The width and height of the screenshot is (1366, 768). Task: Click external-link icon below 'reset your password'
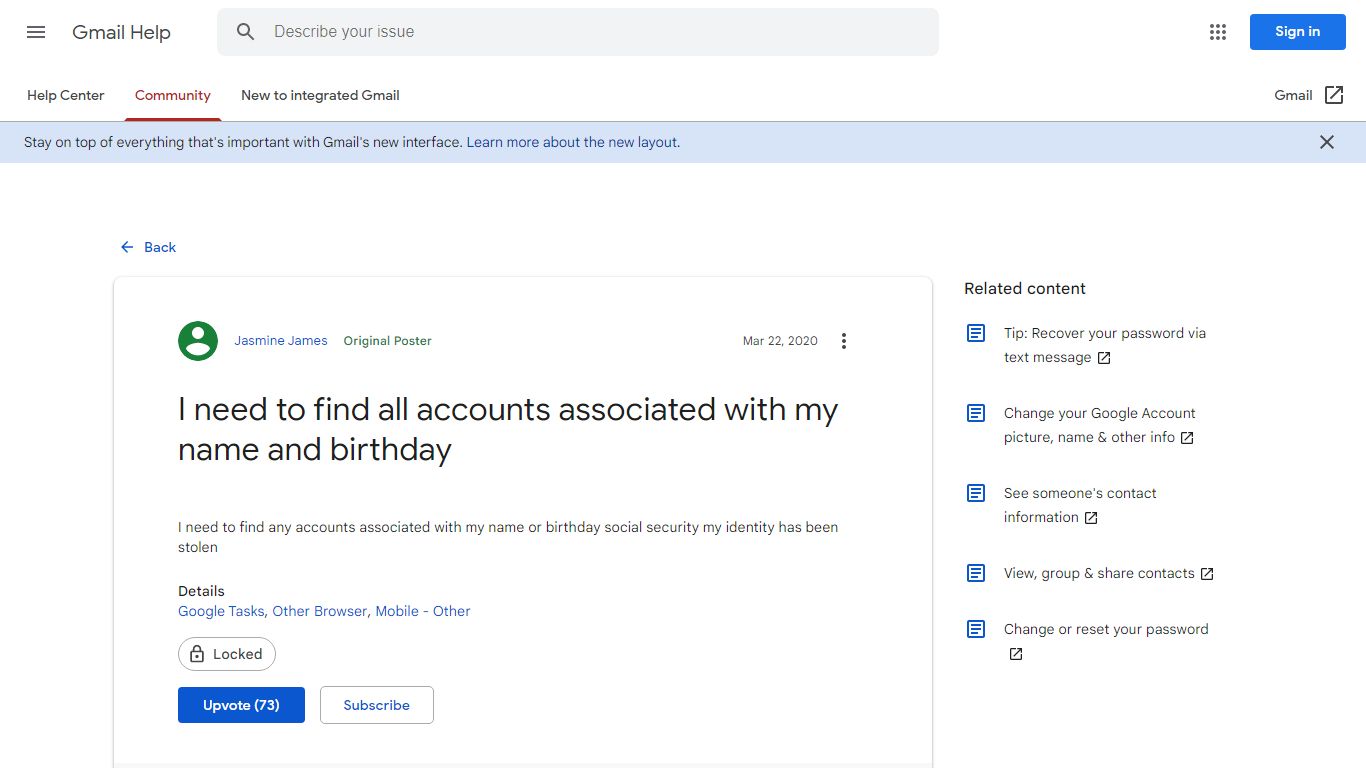pos(1016,654)
